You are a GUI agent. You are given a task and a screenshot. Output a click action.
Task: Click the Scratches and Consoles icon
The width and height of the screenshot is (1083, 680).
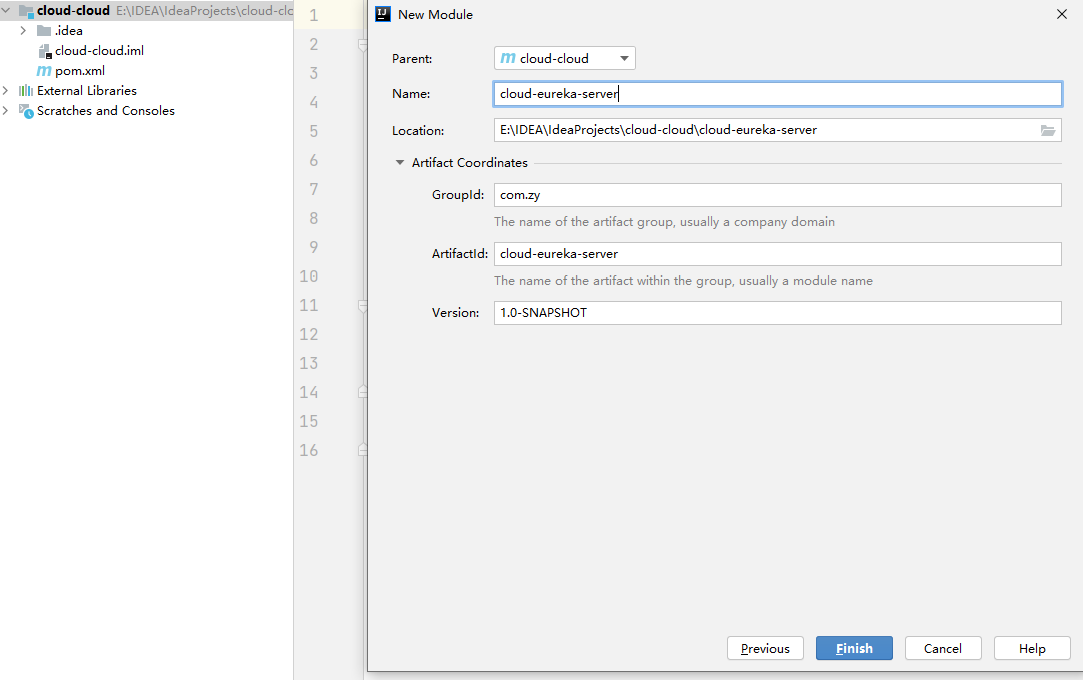(x=26, y=111)
